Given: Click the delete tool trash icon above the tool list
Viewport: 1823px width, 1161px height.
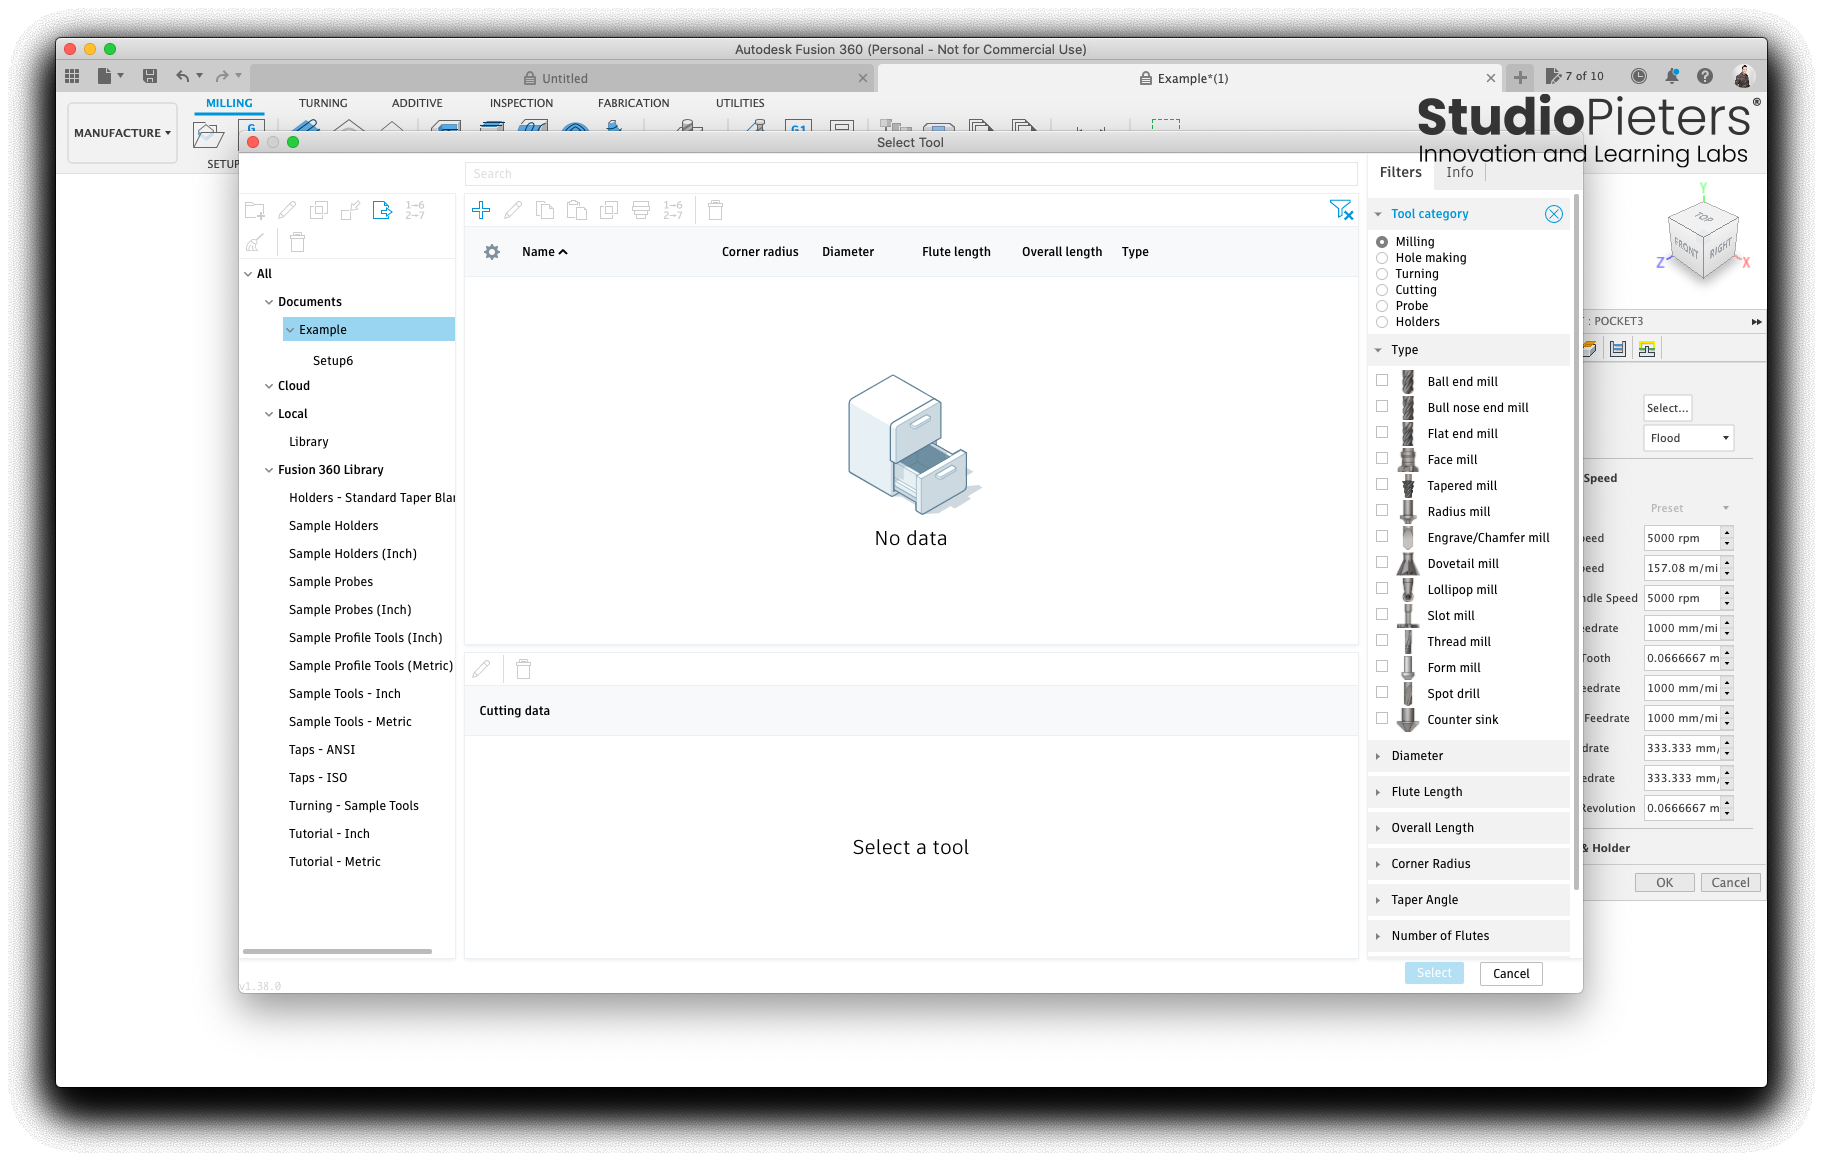Looking at the screenshot, I should click(715, 210).
